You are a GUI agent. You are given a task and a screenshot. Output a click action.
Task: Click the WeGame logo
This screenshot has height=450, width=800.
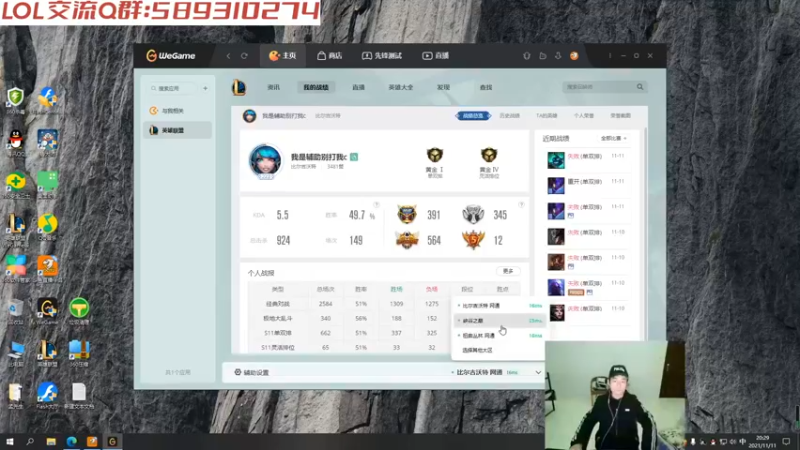tap(171, 56)
